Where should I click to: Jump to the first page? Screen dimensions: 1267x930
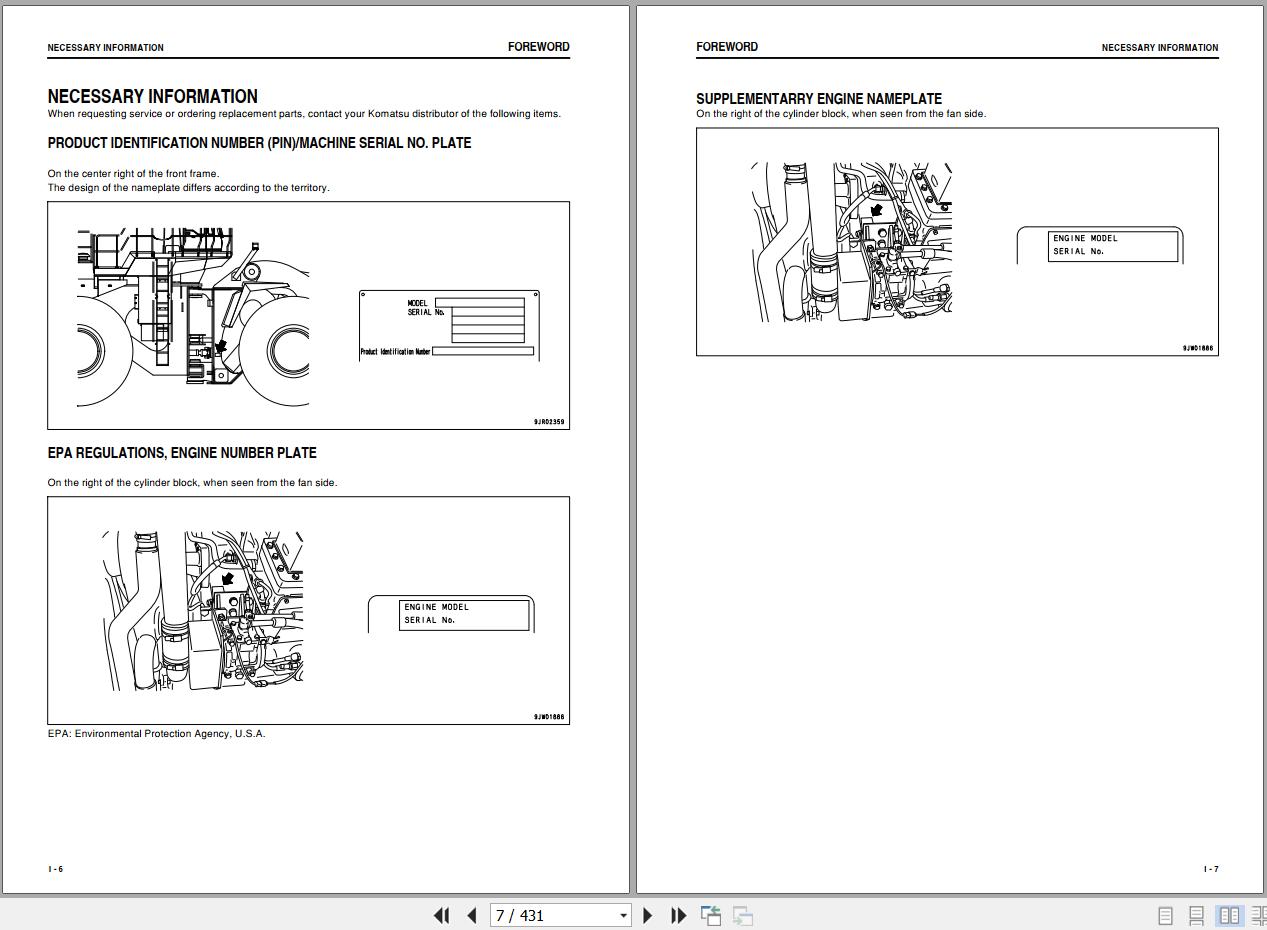pyautogui.click(x=441, y=915)
